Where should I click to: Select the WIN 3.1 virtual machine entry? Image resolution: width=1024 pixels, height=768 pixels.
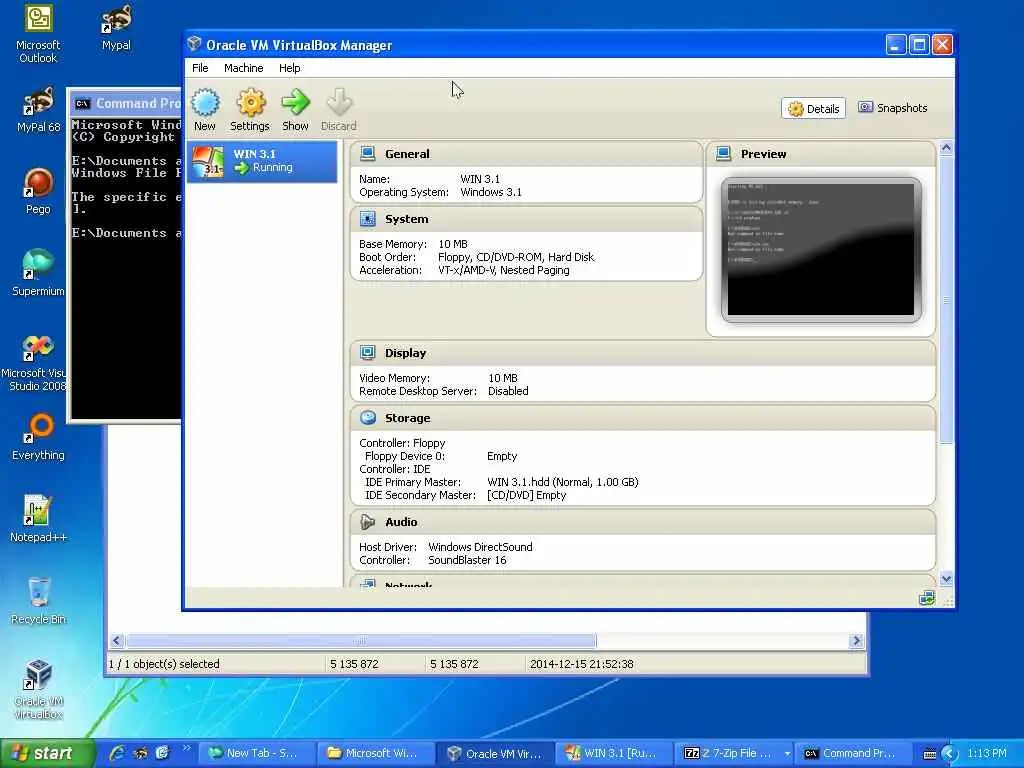point(263,161)
